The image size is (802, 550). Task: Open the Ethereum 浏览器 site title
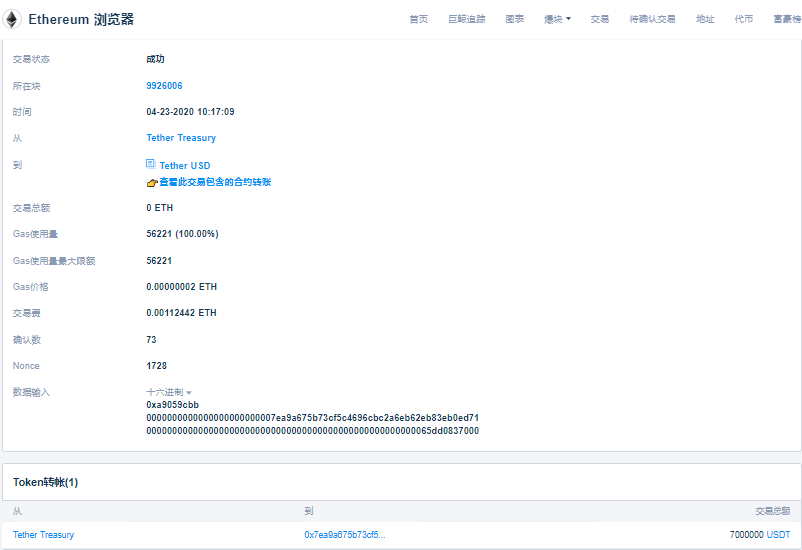click(x=81, y=19)
